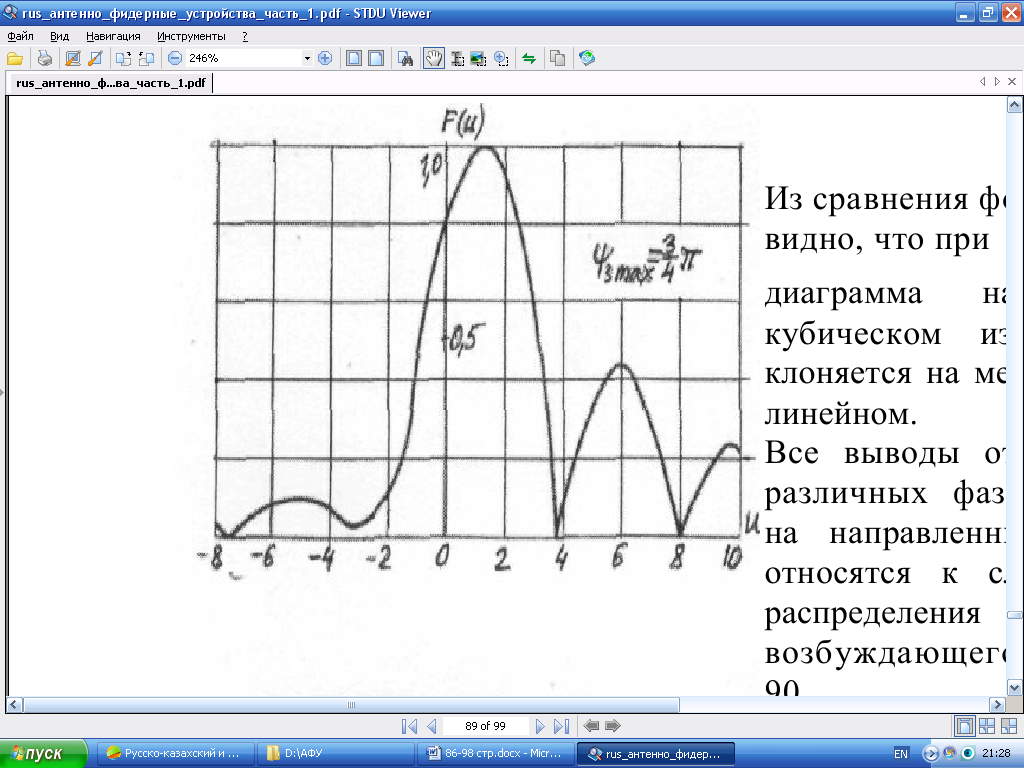Open the 246% zoom level dropdown

click(x=307, y=58)
